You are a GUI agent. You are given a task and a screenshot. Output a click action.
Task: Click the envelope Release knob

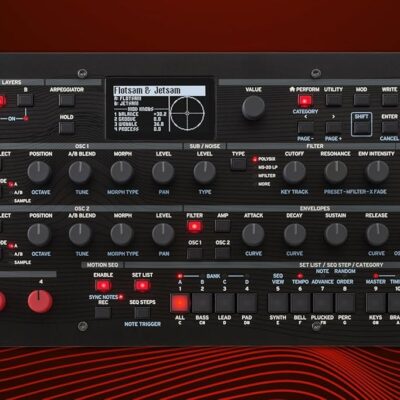point(377,234)
